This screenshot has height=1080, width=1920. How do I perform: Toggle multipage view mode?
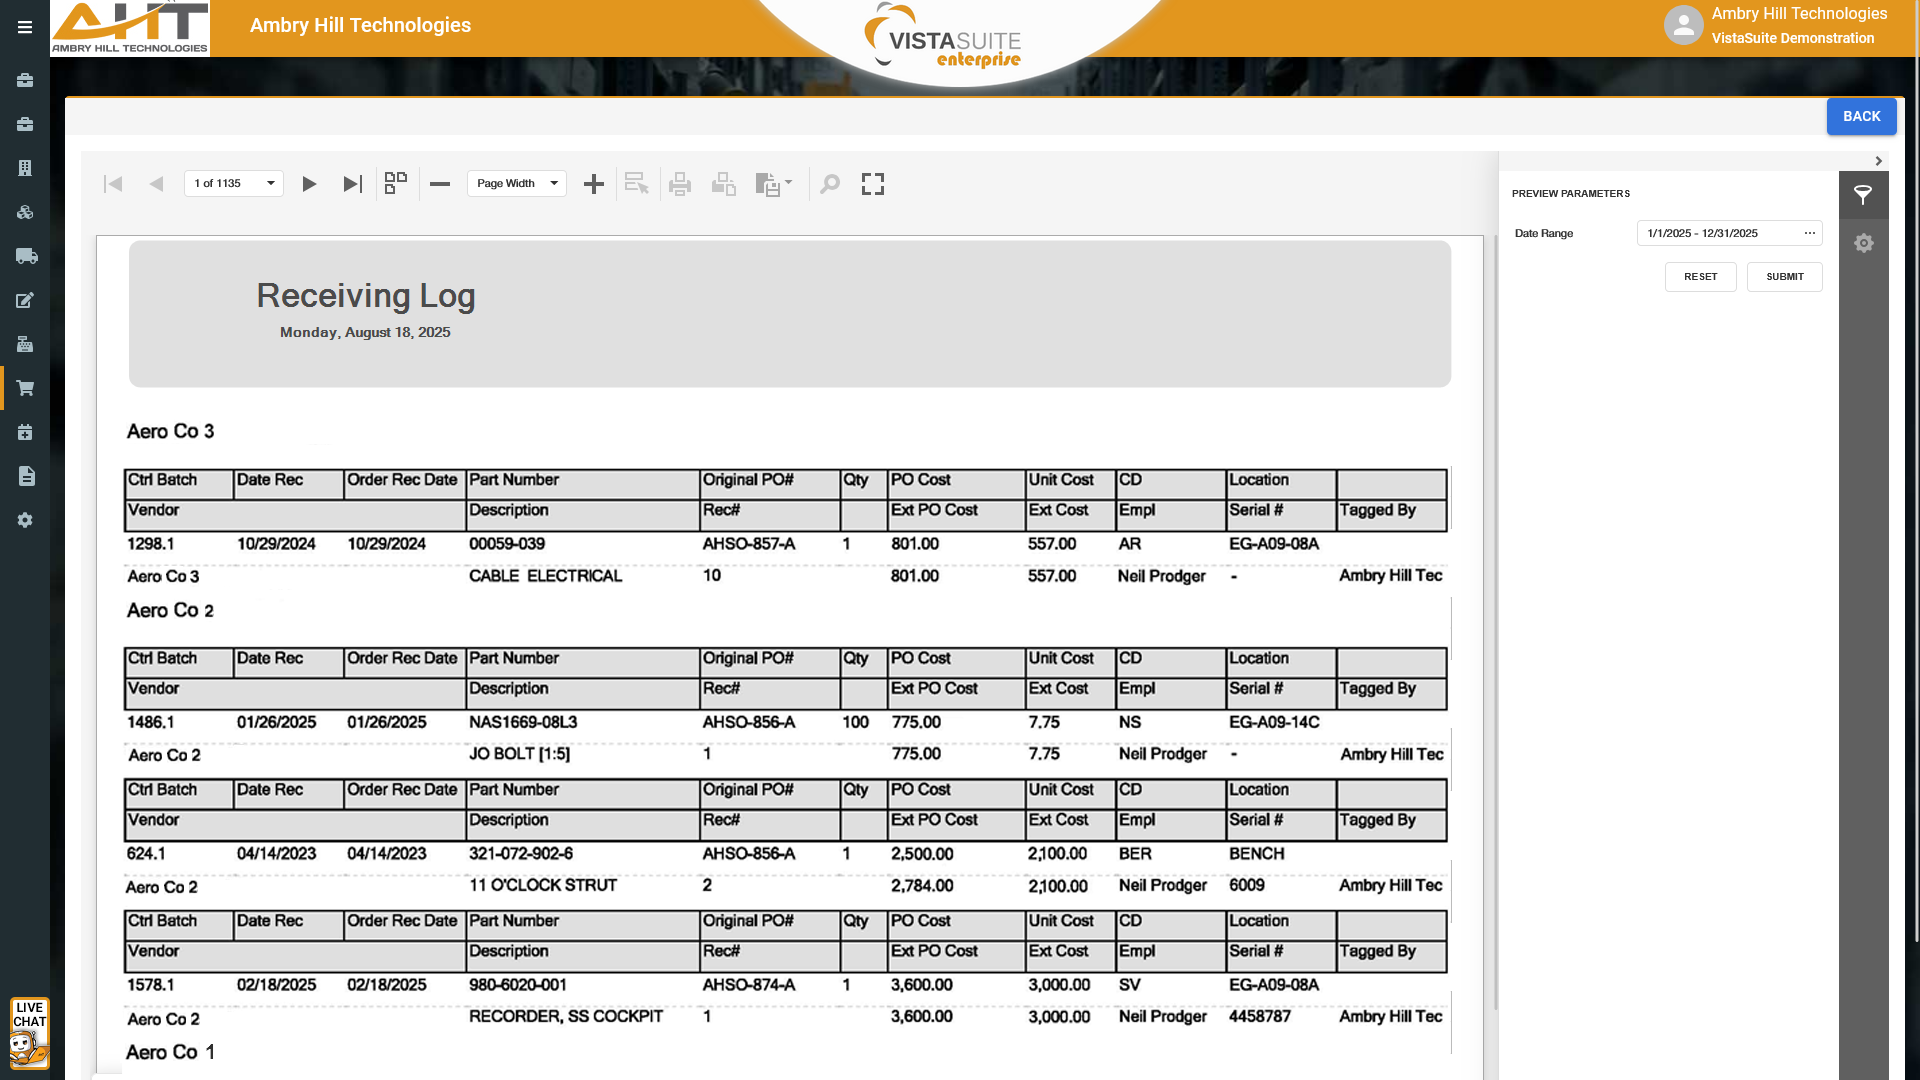coord(396,183)
